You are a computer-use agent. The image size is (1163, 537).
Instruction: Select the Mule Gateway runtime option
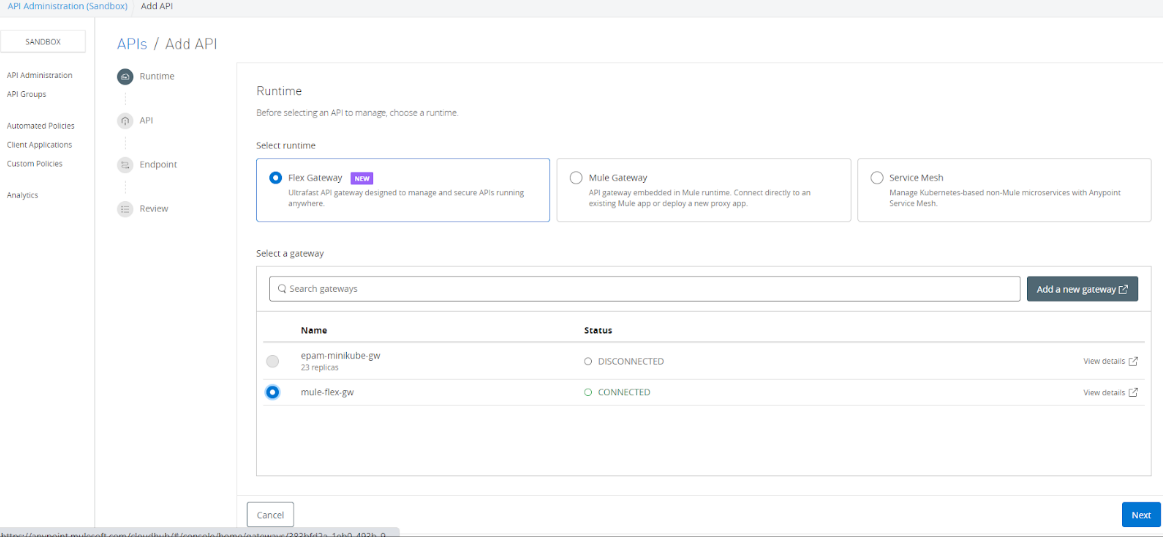click(x=576, y=178)
